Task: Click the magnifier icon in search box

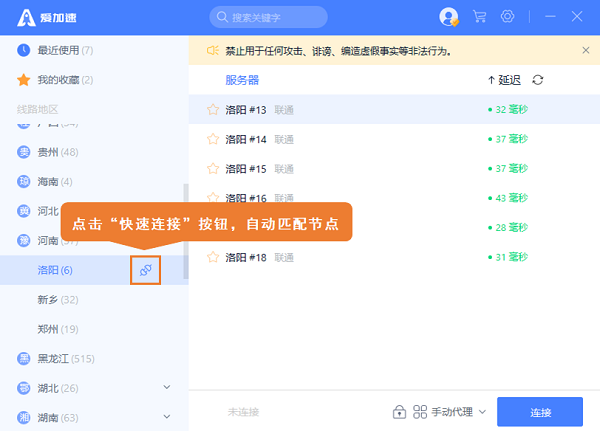Action: 222,17
